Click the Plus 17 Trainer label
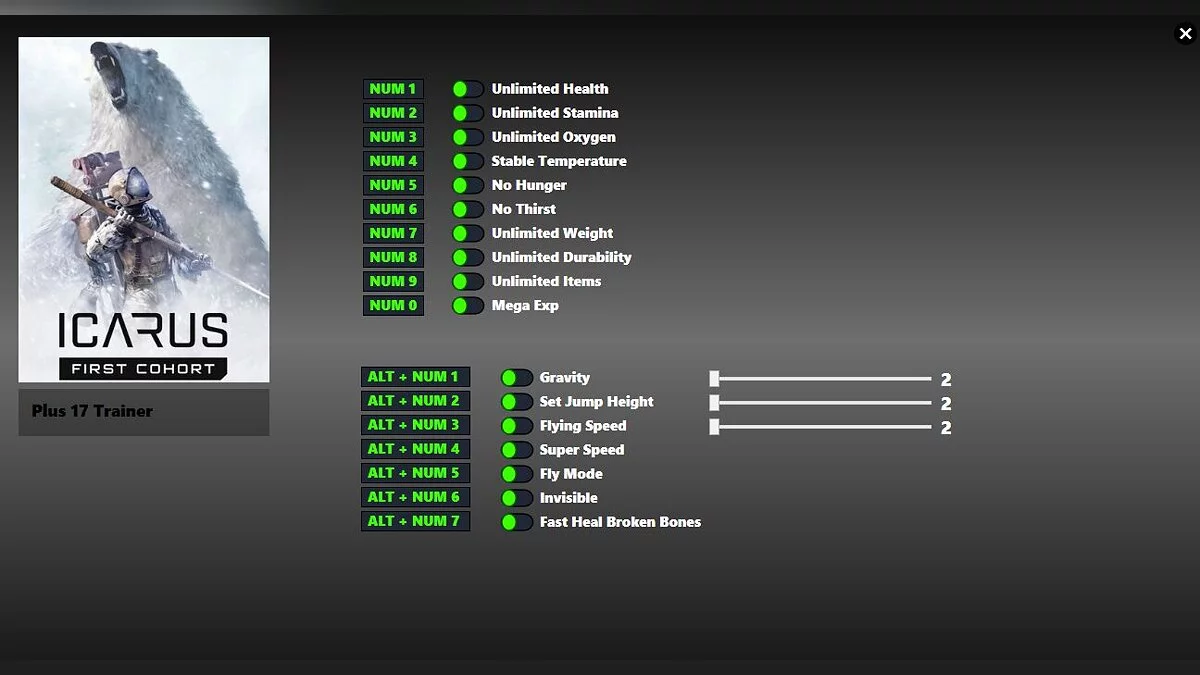1200x675 pixels. point(92,411)
